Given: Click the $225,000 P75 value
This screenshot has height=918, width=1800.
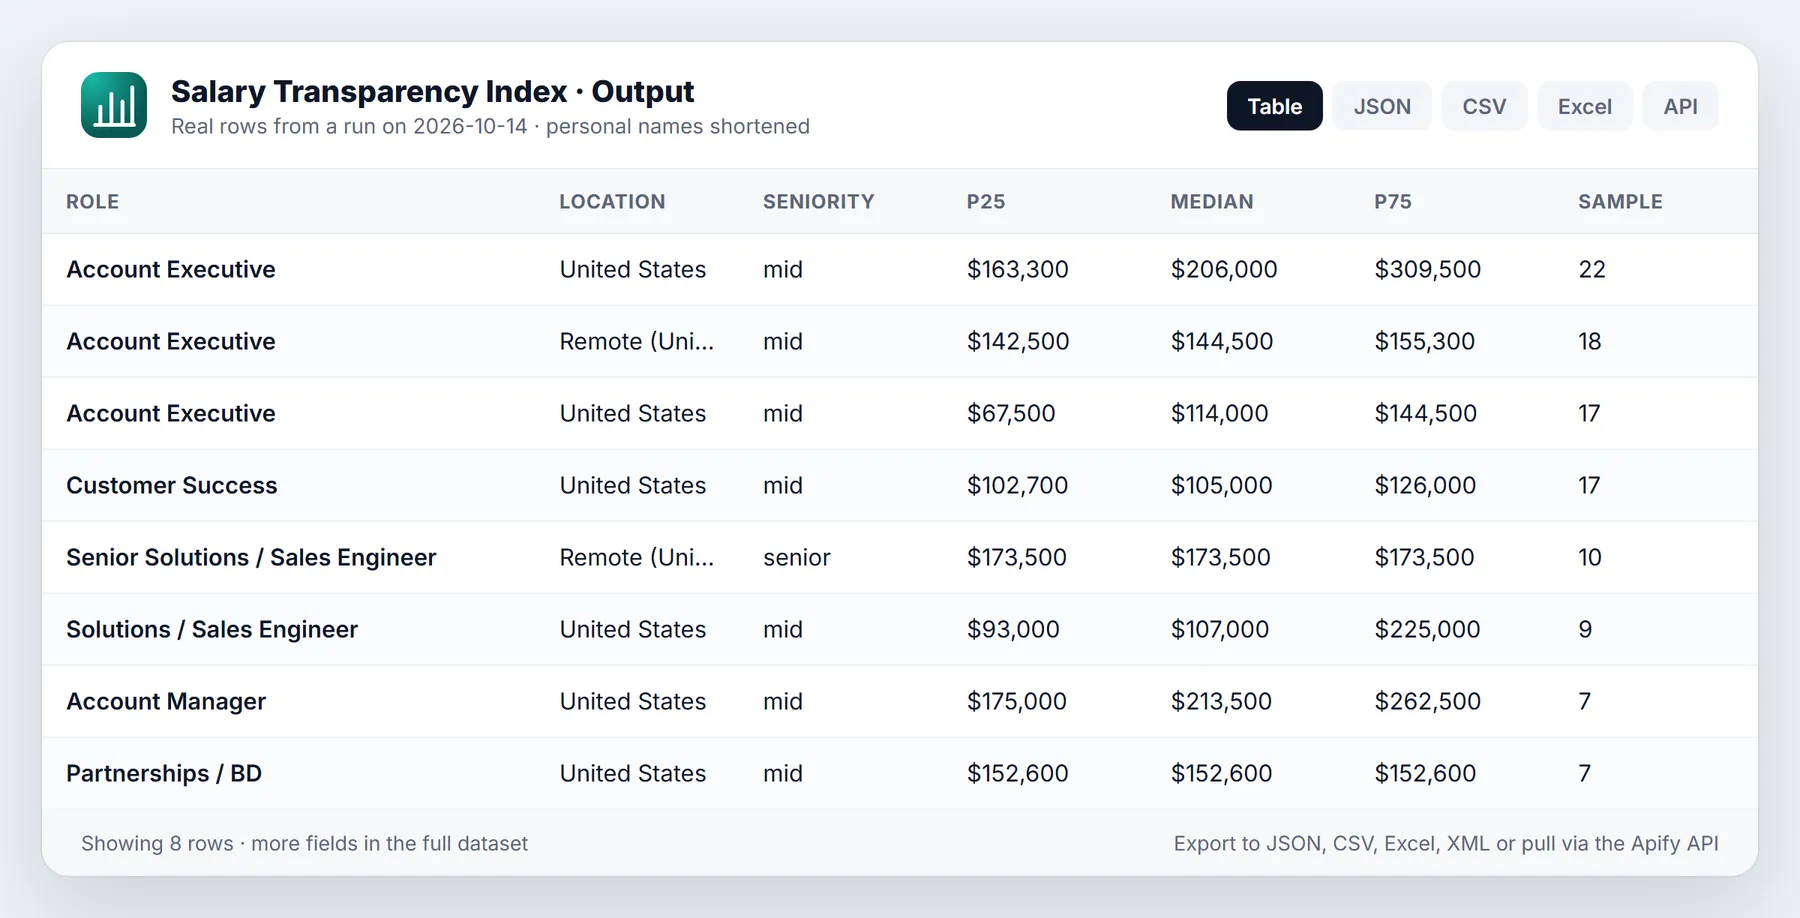Looking at the screenshot, I should [1427, 629].
